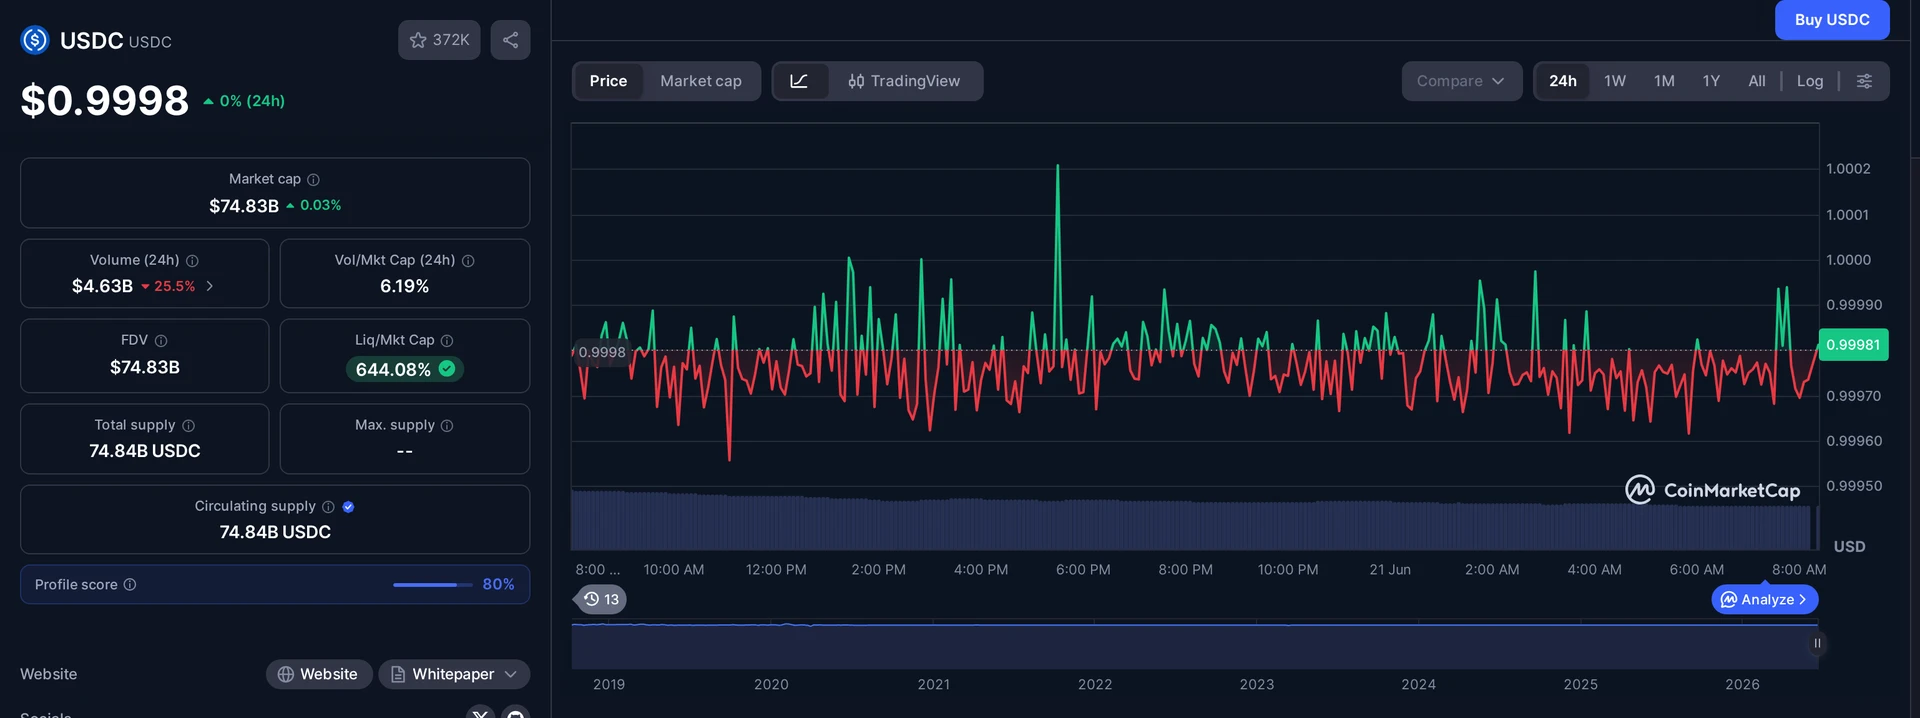Click green checkmark beside 644.08%

click(447, 369)
